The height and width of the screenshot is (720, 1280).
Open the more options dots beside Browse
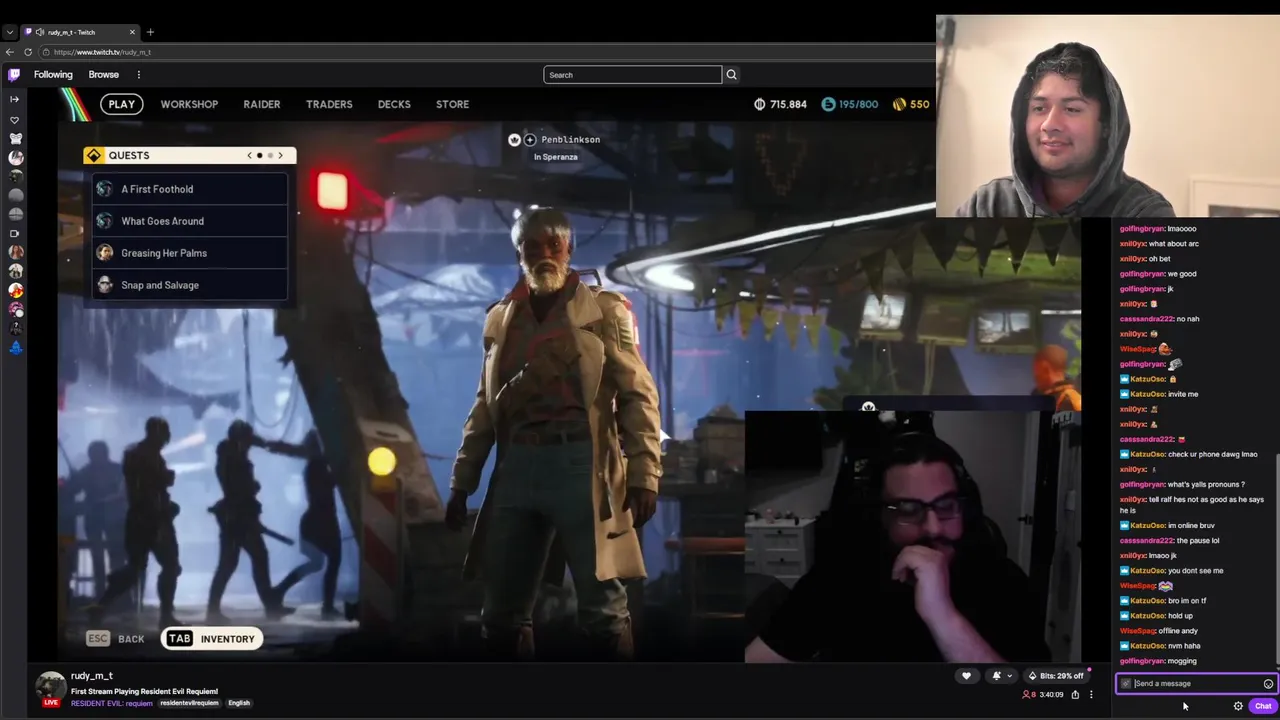click(139, 75)
